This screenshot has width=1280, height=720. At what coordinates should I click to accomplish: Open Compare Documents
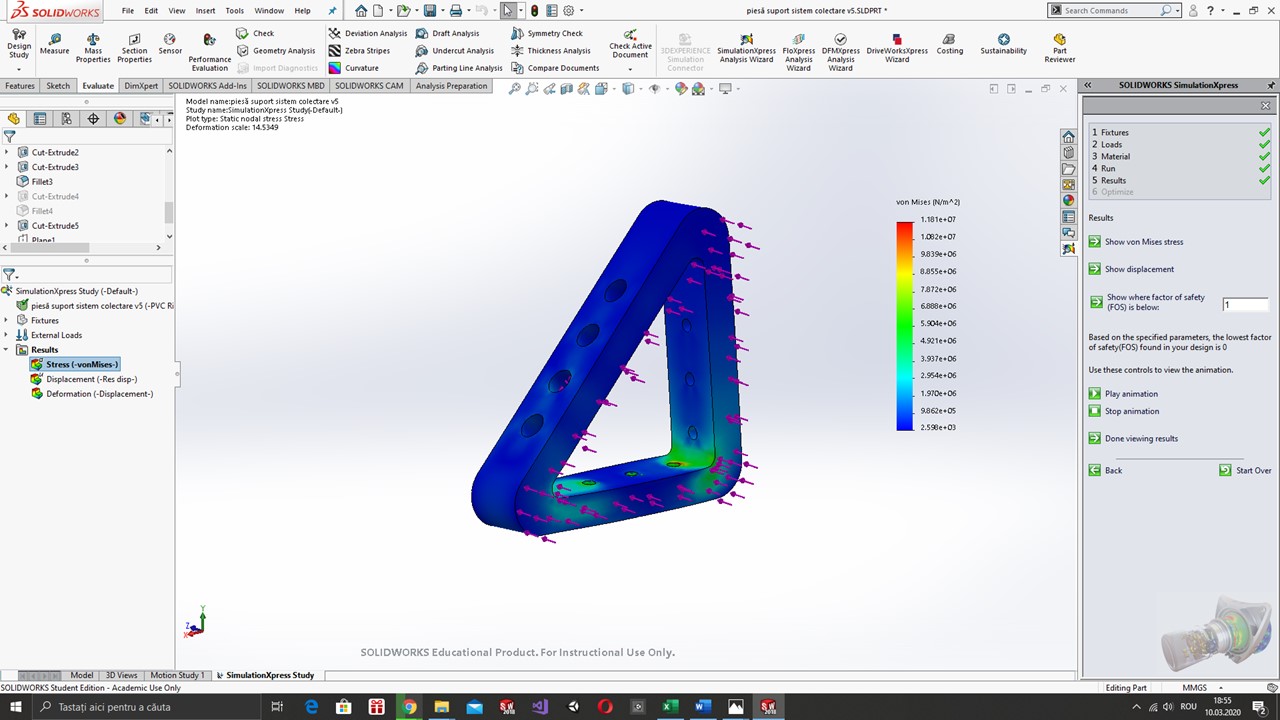[x=555, y=68]
